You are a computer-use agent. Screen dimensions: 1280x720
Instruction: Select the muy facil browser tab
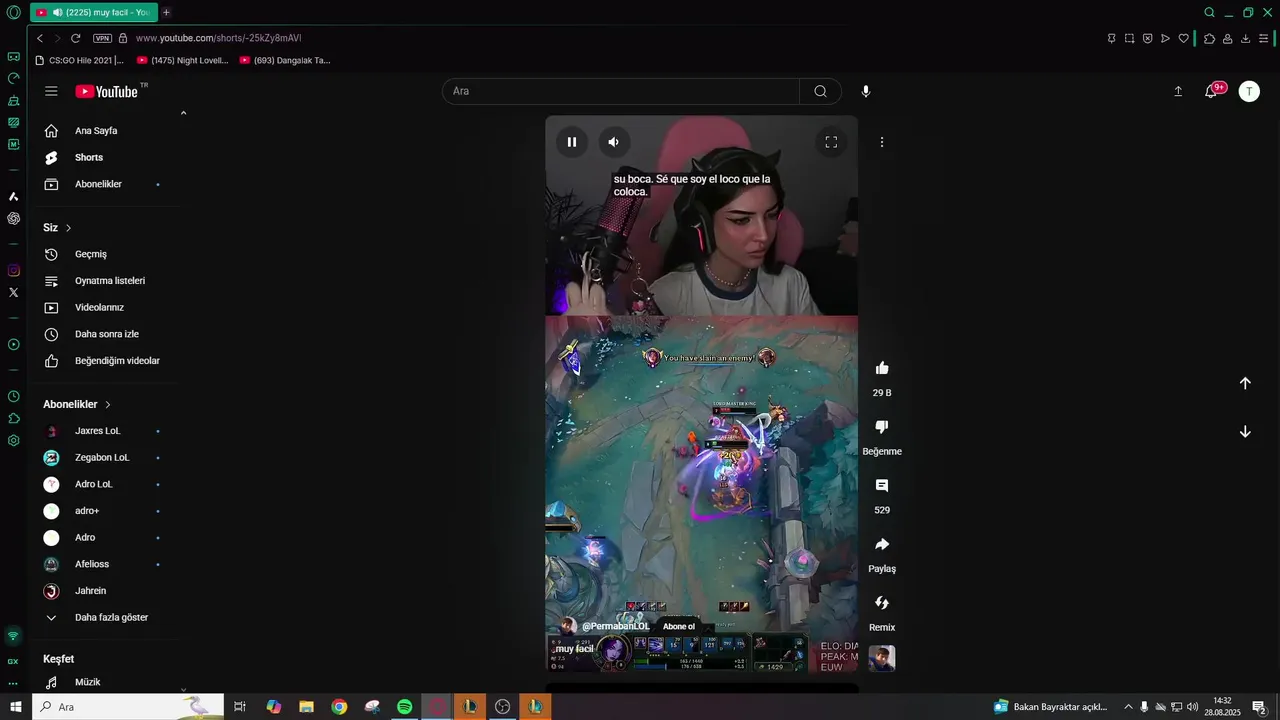pos(93,12)
